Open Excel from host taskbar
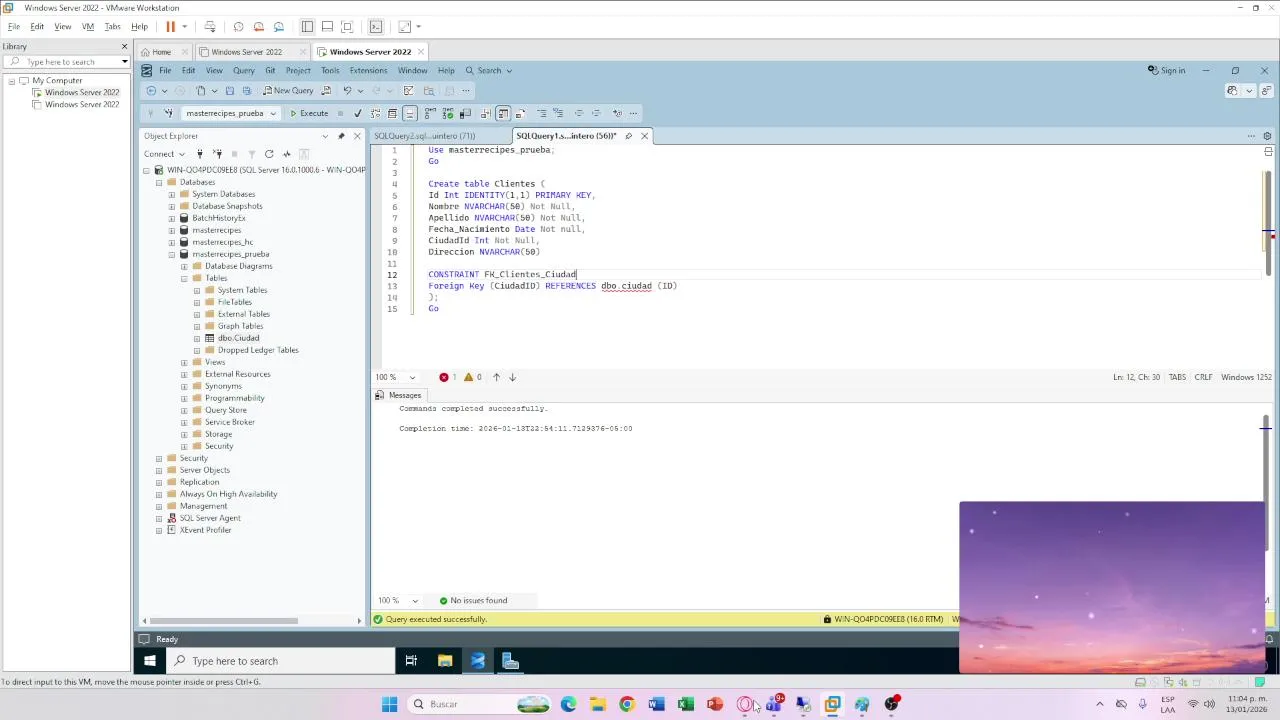 pyautogui.click(x=685, y=704)
